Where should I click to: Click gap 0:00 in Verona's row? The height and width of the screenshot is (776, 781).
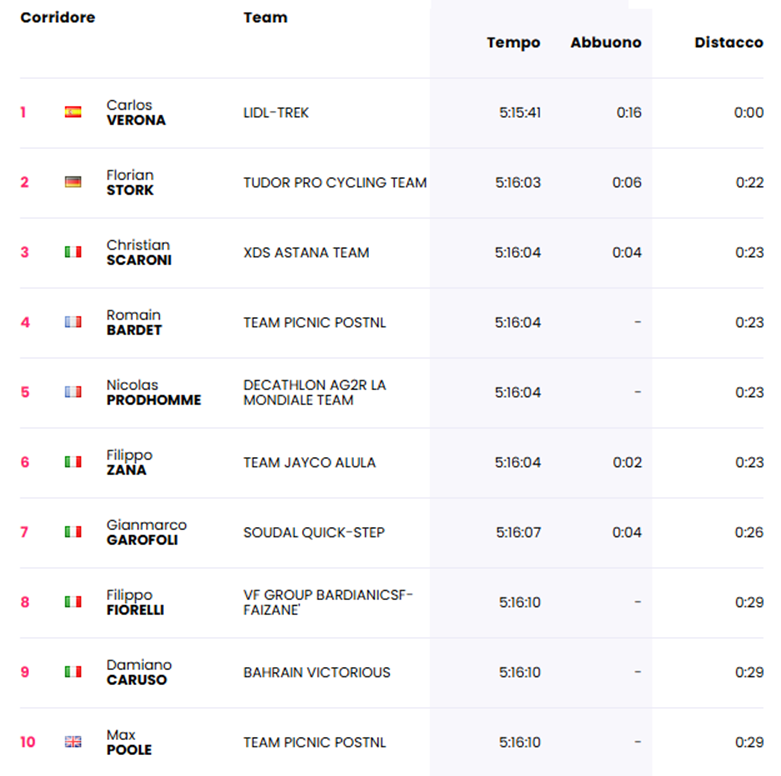749,113
